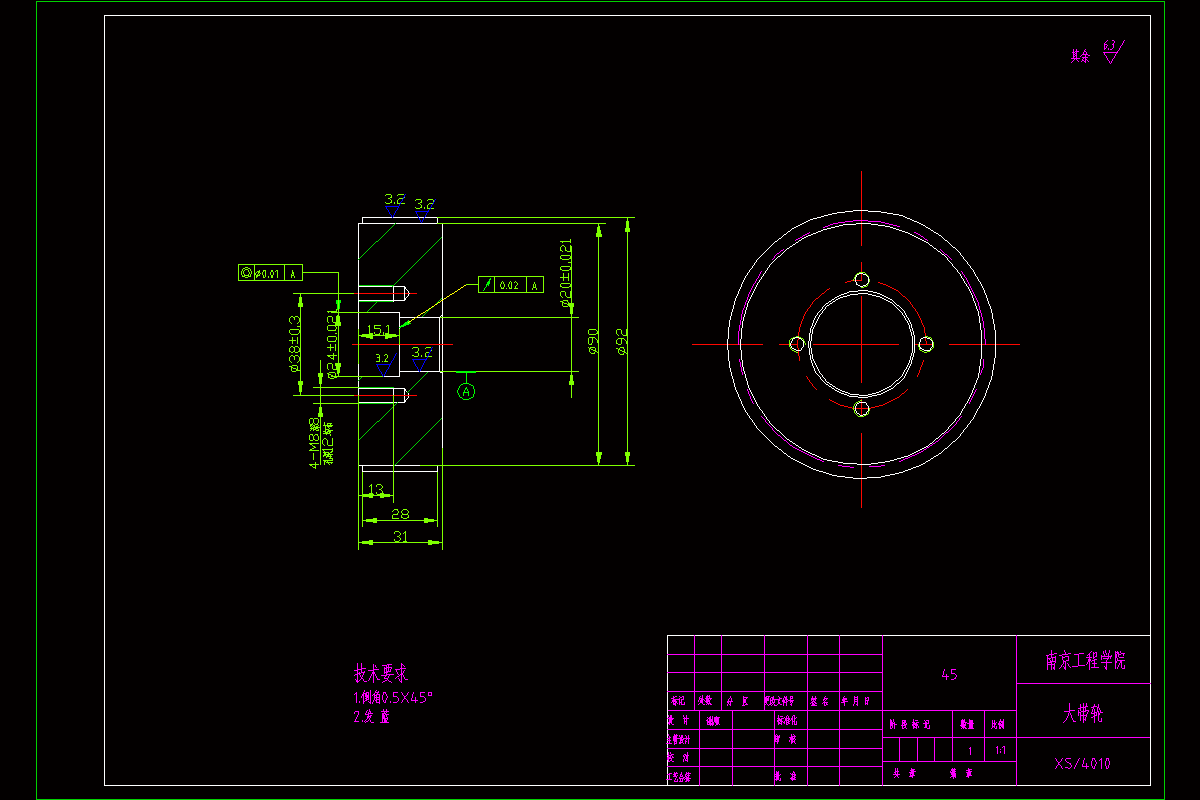This screenshot has height=800, width=1200.
Task: Select the 阶段标记 cell text
Action: [x=910, y=724]
